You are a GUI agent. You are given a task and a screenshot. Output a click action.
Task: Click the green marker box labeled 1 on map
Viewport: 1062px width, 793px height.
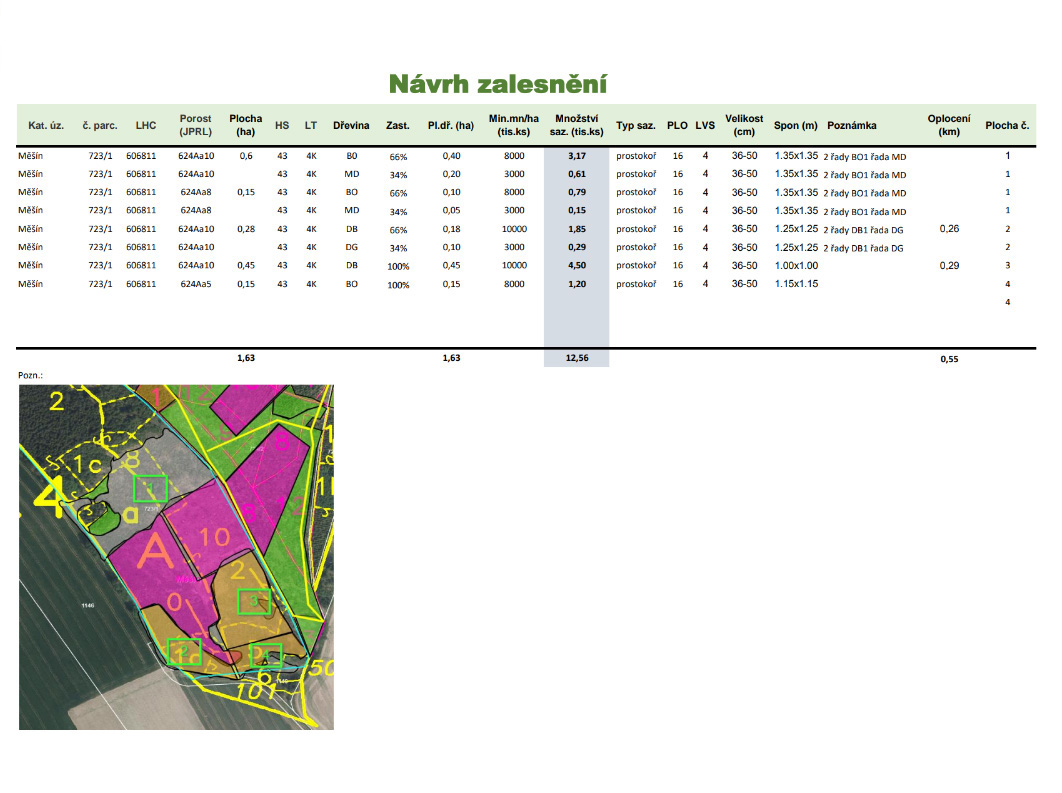[x=150, y=488]
